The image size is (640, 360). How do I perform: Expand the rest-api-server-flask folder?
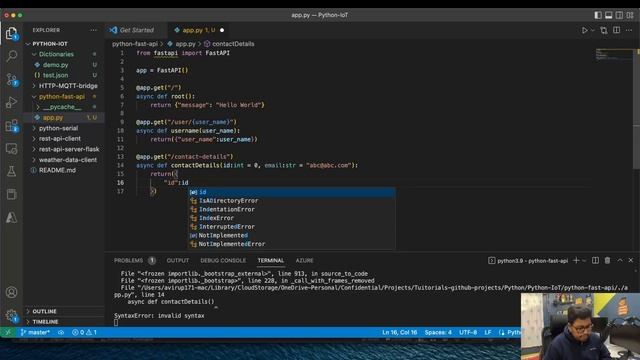(x=64, y=149)
